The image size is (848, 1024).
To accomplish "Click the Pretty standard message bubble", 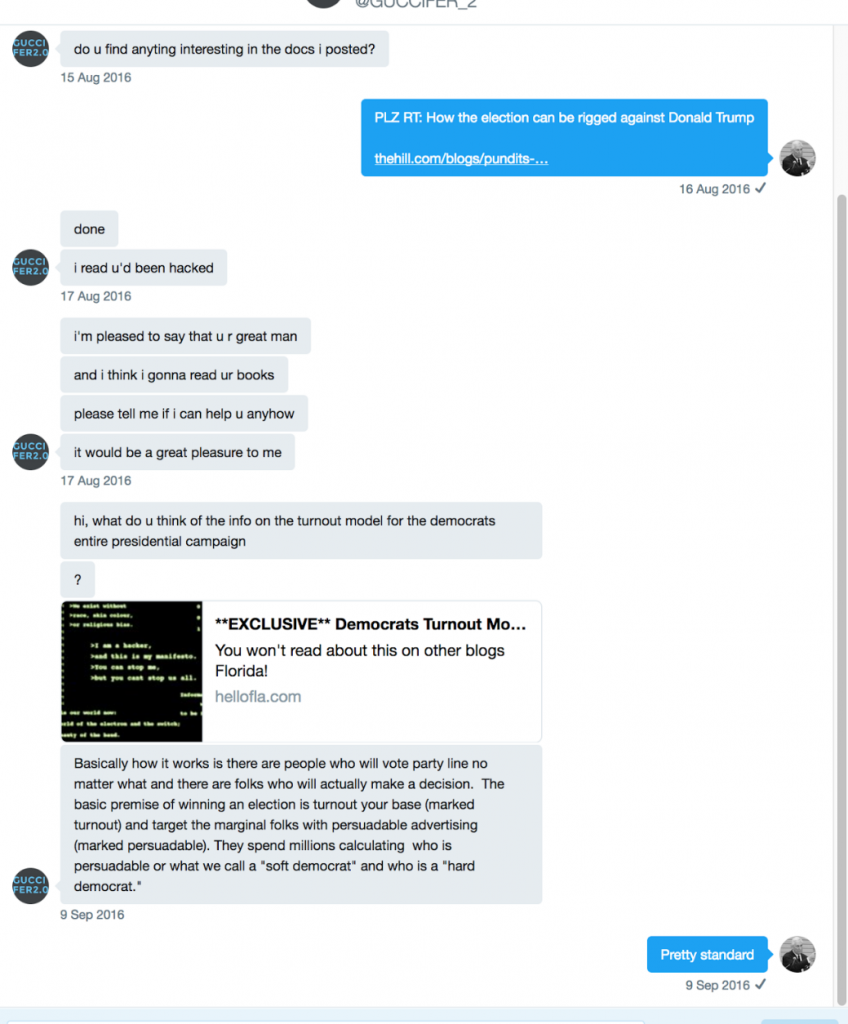I will tap(707, 955).
